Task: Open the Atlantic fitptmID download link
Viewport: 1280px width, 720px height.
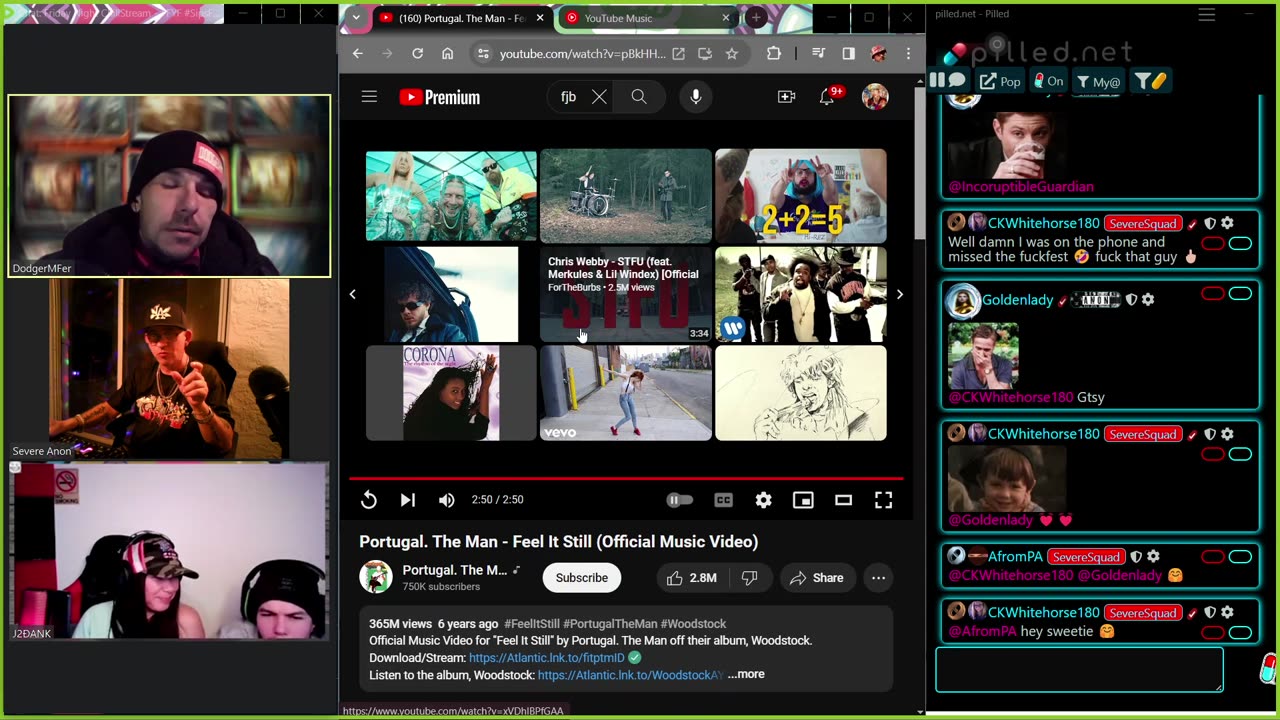Action: pos(546,658)
